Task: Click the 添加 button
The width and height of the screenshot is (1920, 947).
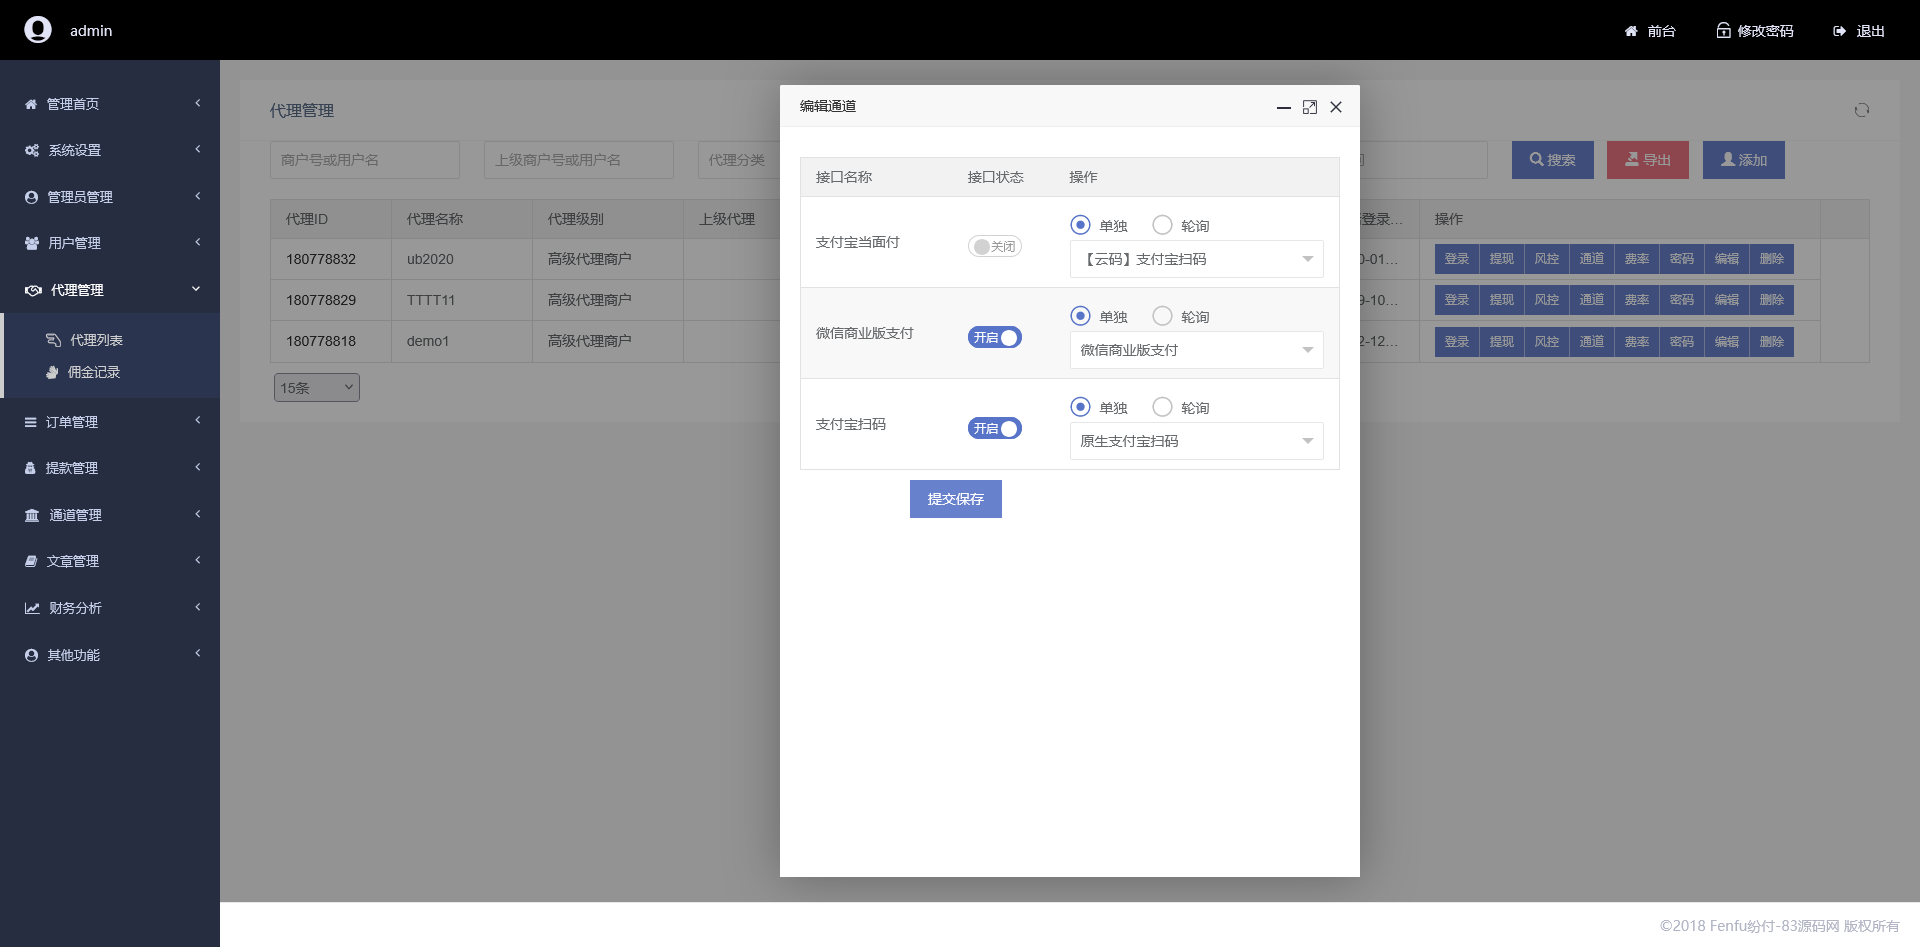Action: pyautogui.click(x=1743, y=160)
